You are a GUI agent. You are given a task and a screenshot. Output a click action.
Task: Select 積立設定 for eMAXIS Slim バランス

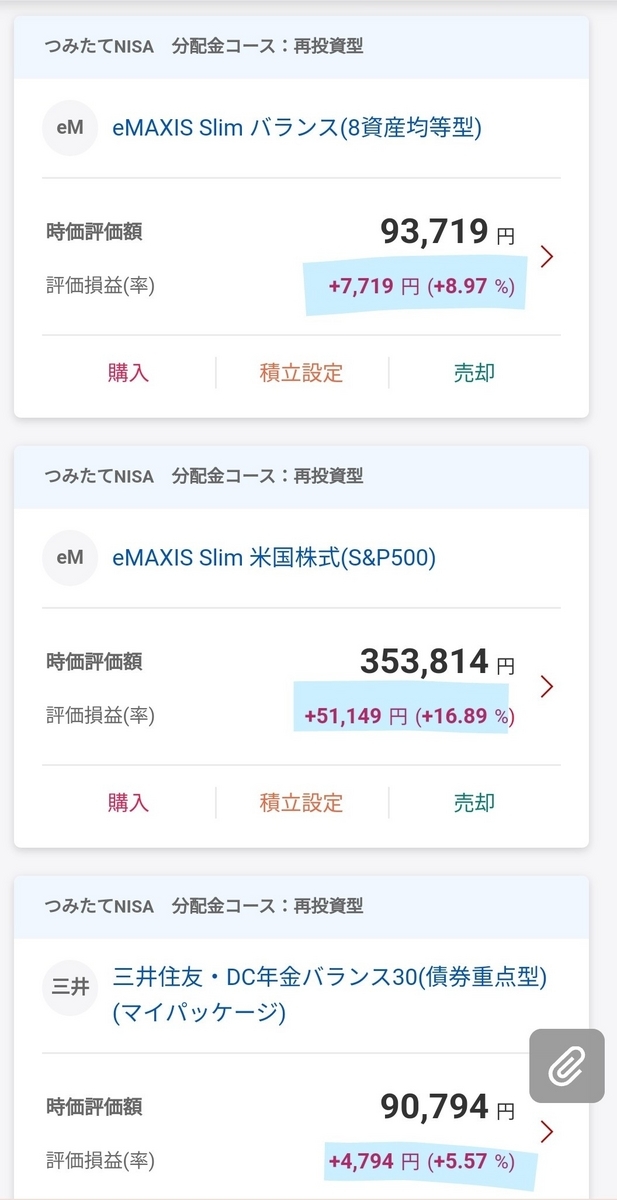(301, 373)
